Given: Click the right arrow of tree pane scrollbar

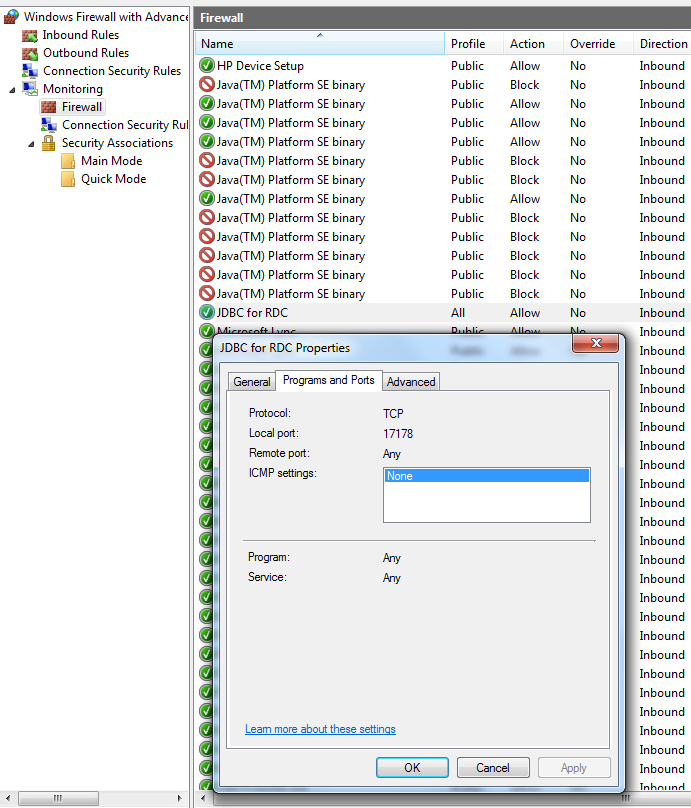Looking at the screenshot, I should (180, 799).
